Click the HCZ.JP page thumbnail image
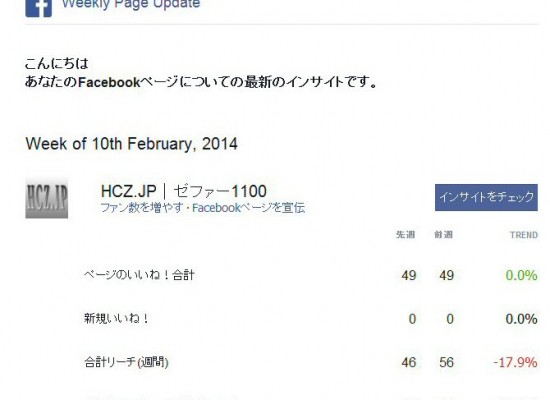This screenshot has height=400, width=550. click(47, 198)
